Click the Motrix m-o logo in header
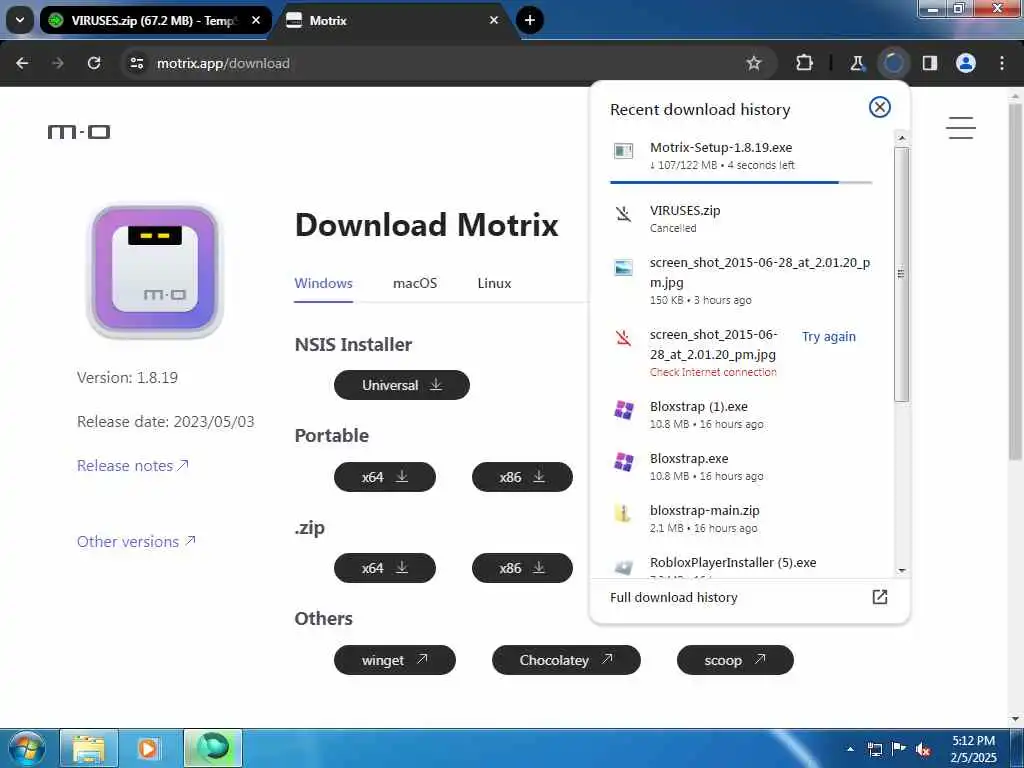The width and height of the screenshot is (1024, 768). click(x=79, y=132)
